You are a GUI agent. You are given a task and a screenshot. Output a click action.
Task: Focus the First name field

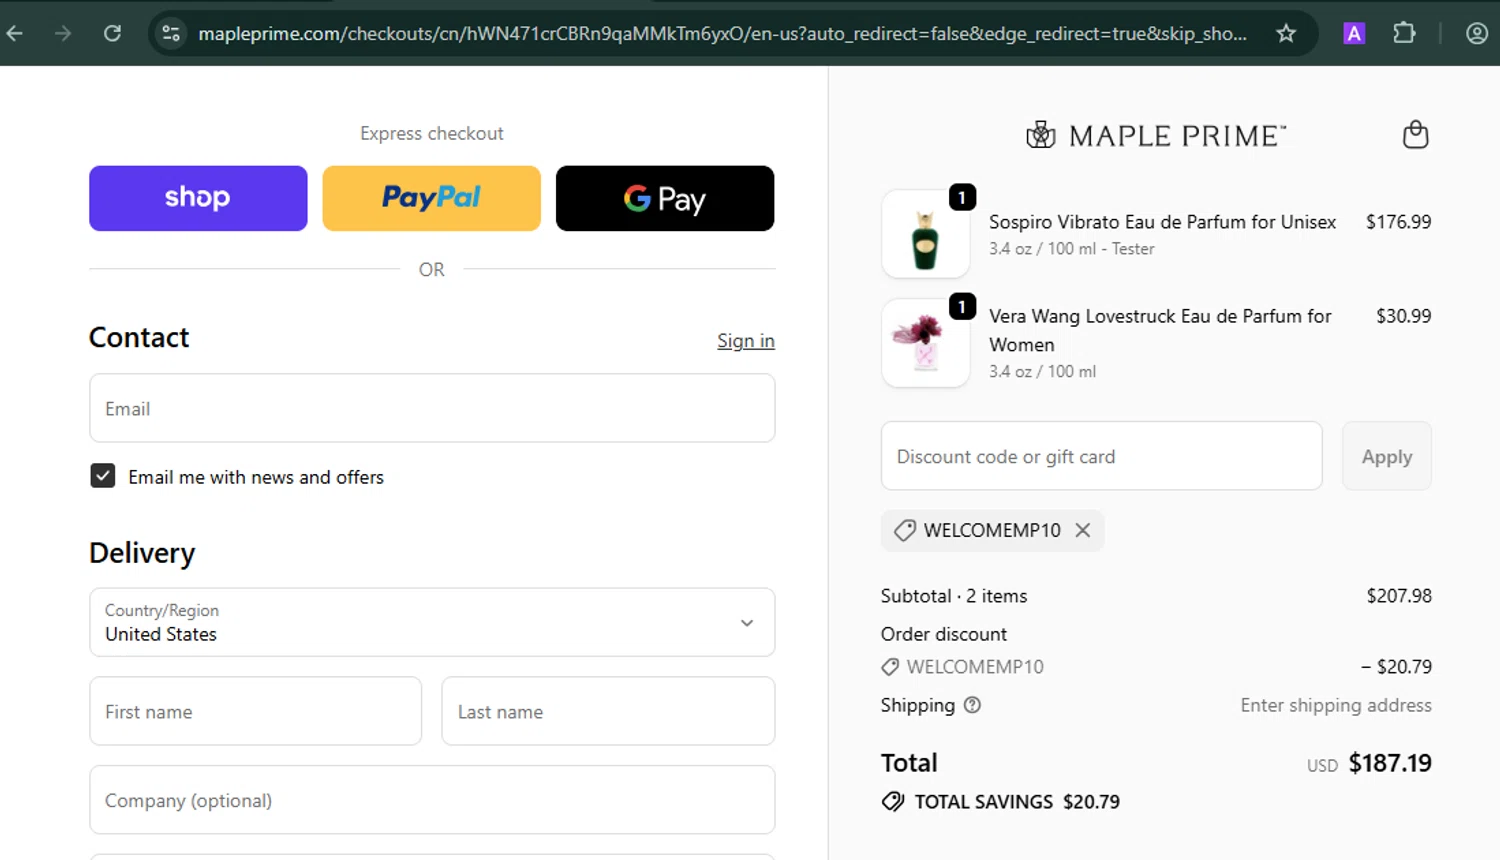(256, 711)
